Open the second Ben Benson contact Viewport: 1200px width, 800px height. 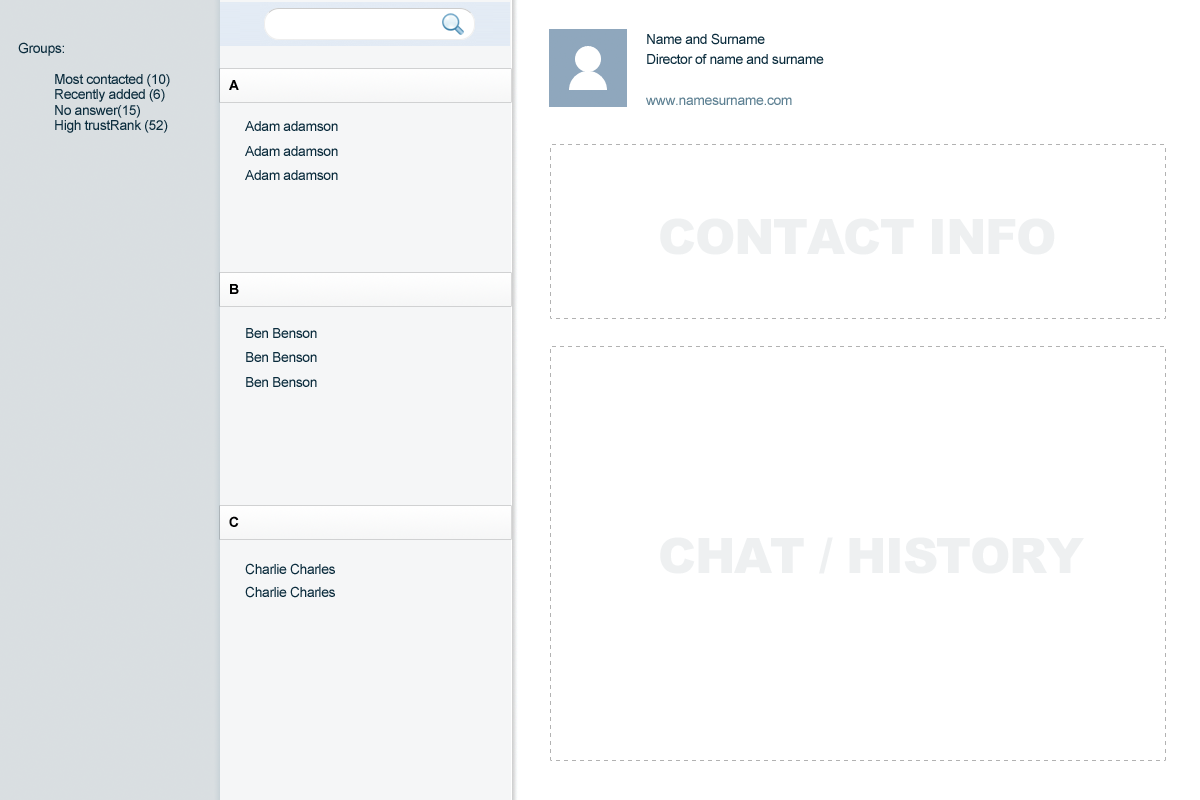[281, 357]
